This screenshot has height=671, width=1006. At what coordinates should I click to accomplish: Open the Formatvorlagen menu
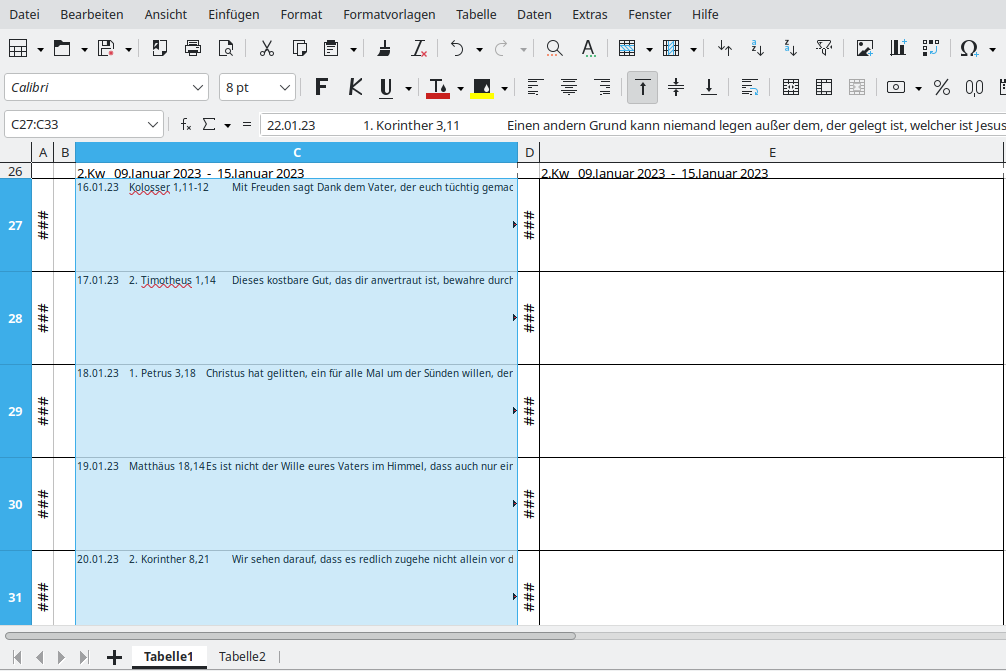point(389,15)
